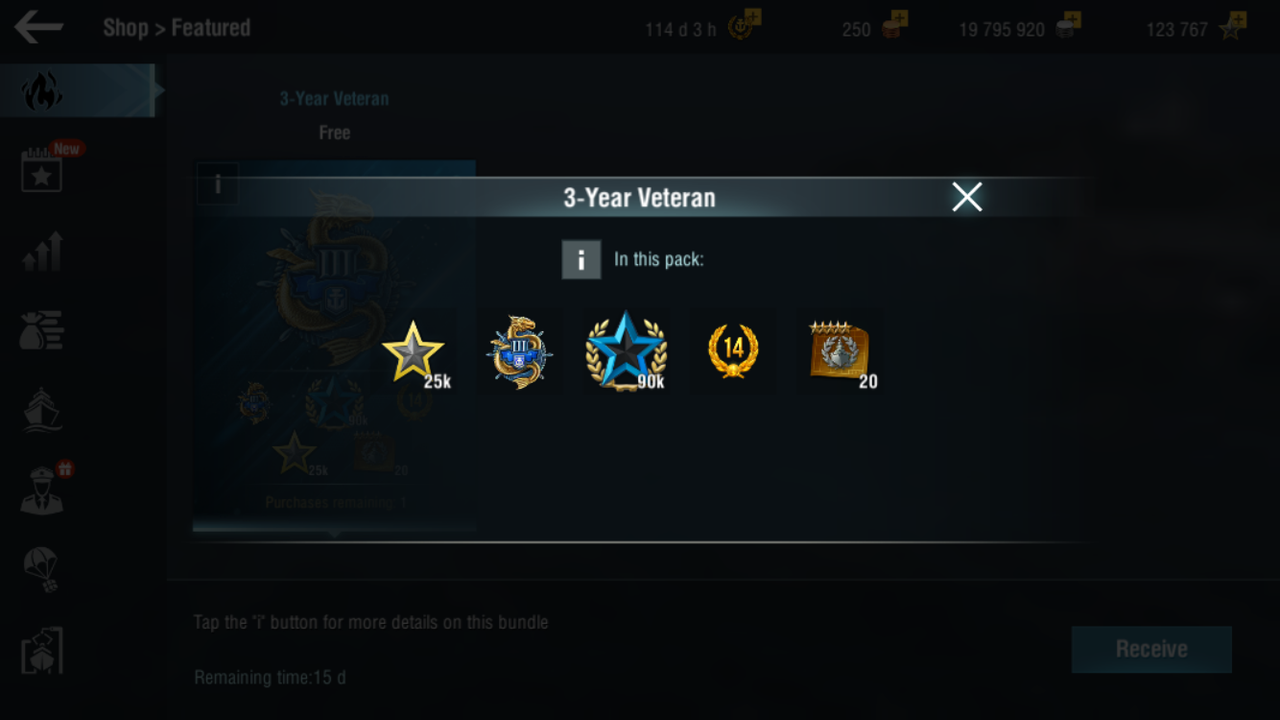Open the ships category in sidebar
Viewport: 1280px width, 720px height.
click(x=42, y=410)
